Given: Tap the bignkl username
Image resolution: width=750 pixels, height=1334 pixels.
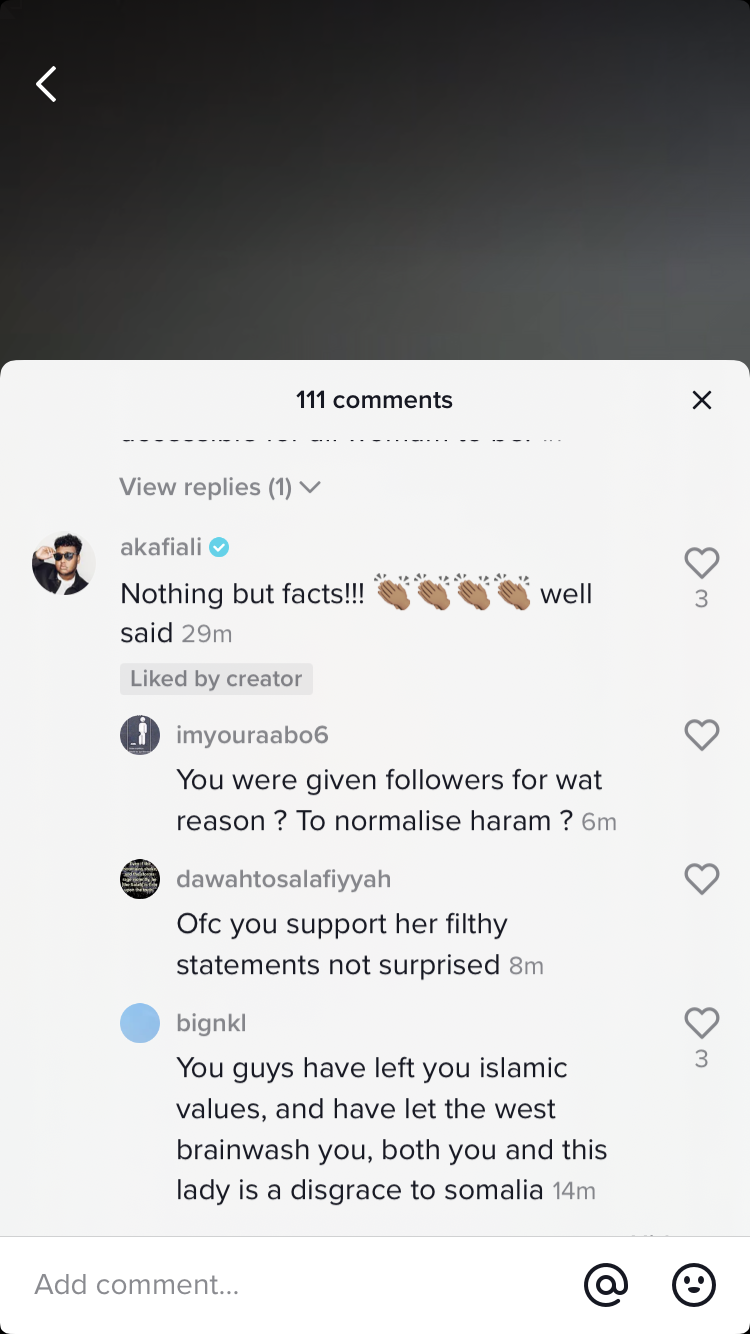Looking at the screenshot, I should click(x=211, y=1023).
